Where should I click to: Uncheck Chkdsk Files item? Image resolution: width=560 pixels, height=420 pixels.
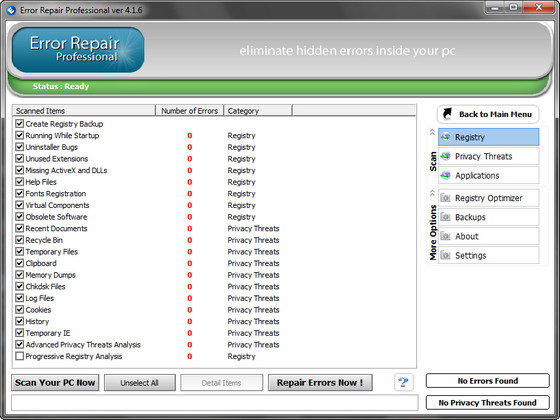coord(20,286)
